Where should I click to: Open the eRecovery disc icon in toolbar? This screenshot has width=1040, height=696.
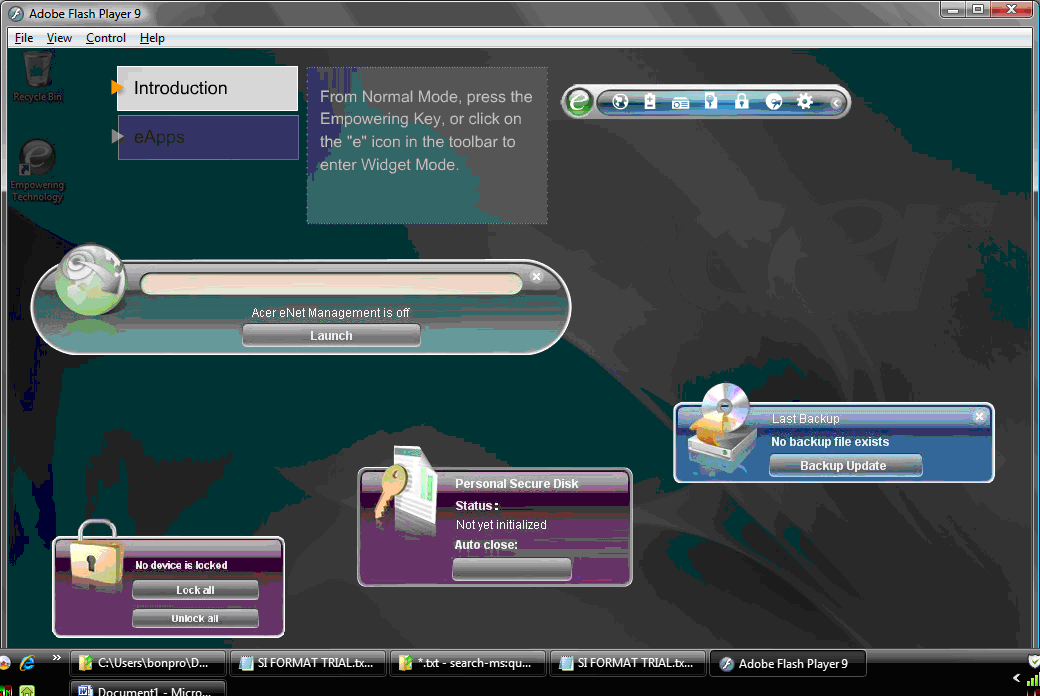tap(773, 101)
